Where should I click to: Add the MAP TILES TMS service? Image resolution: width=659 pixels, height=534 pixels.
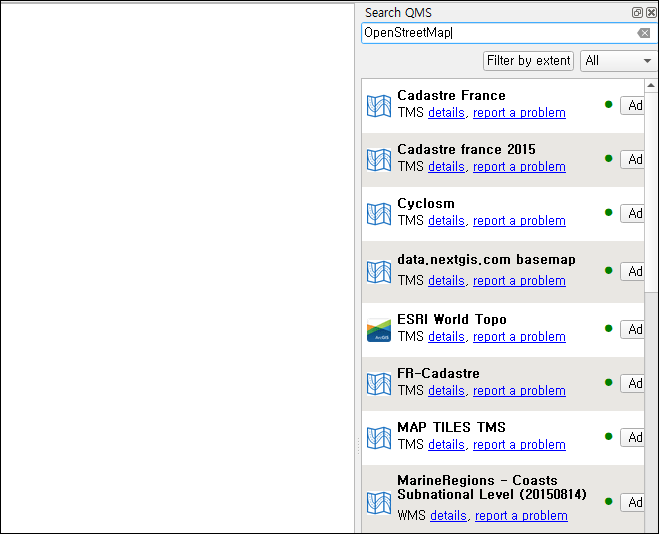632,437
